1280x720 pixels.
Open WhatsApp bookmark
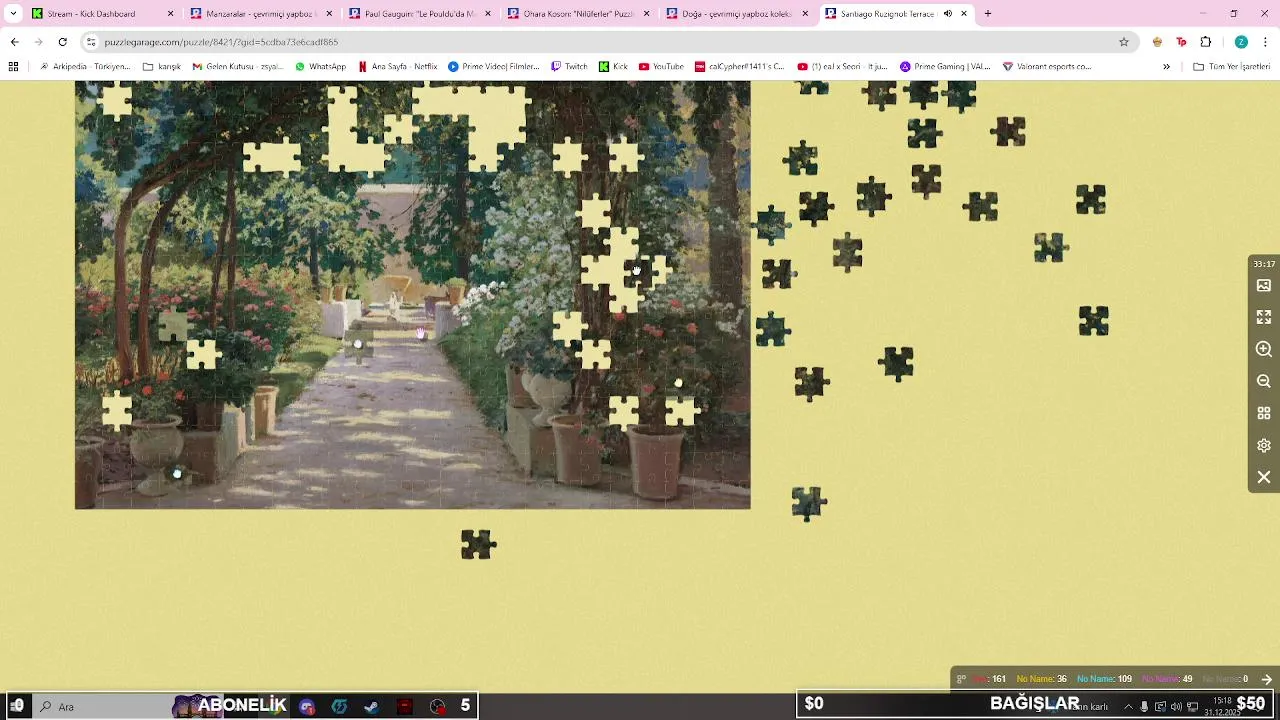(x=320, y=66)
